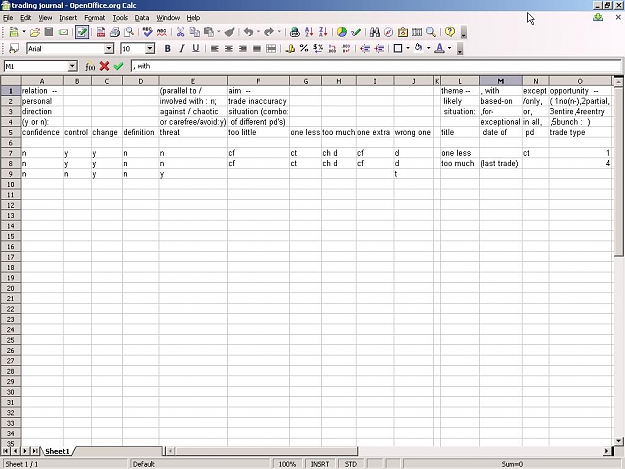Open the File menu

tap(8, 18)
